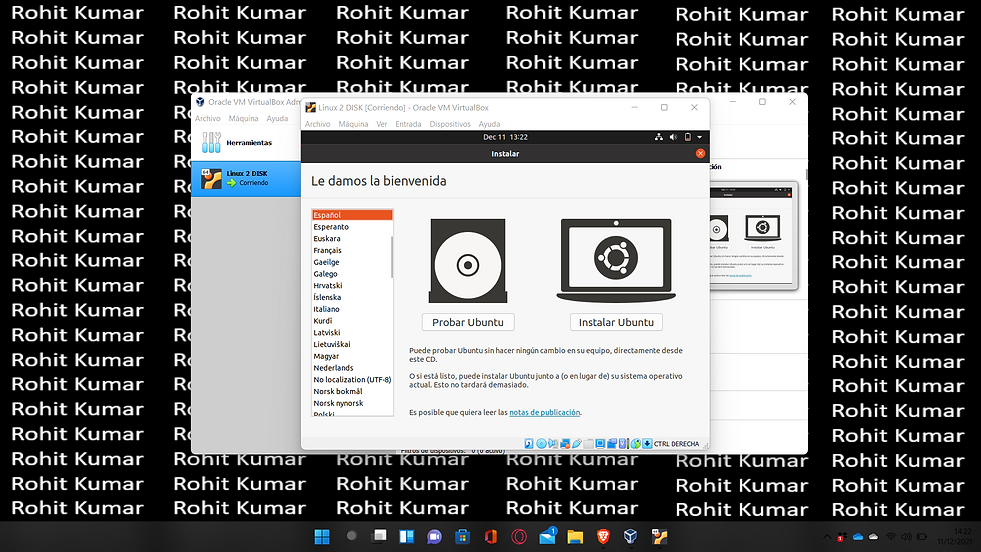Select Íslenska in the language list
Image resolution: width=981 pixels, height=552 pixels.
352,297
